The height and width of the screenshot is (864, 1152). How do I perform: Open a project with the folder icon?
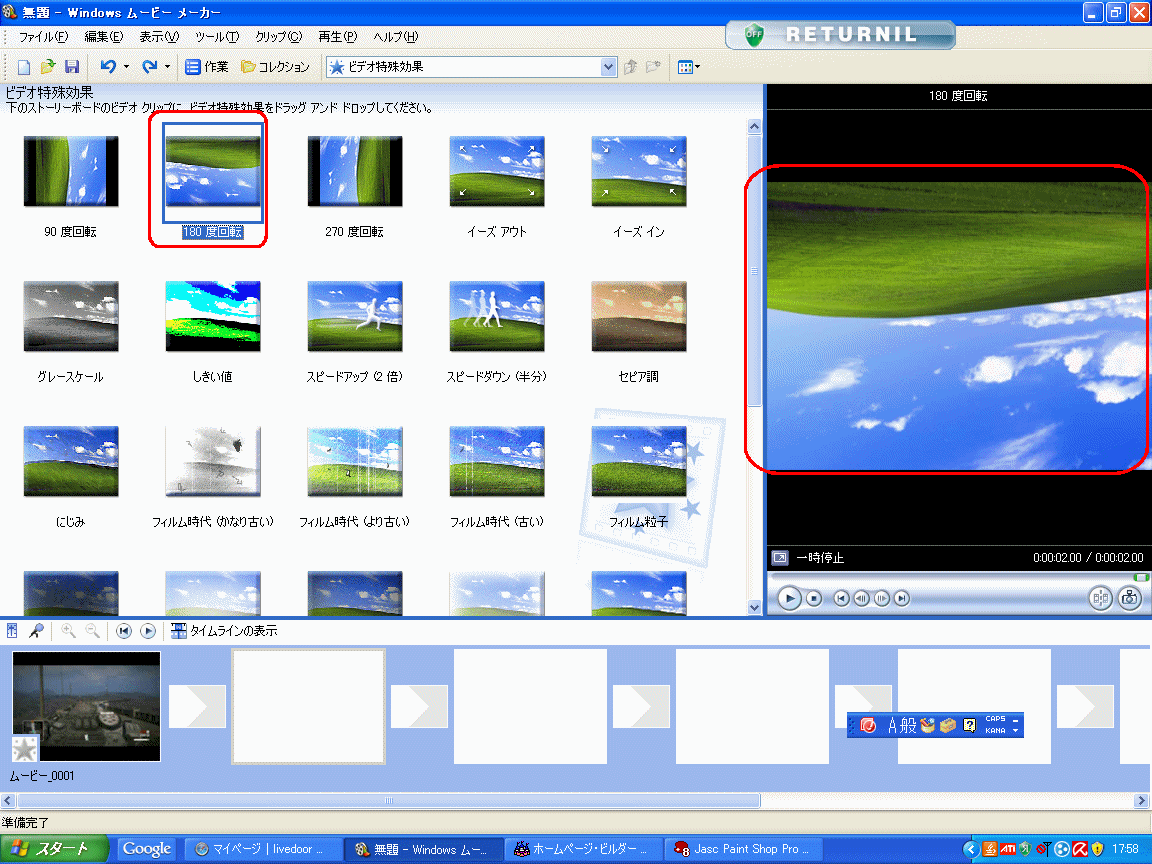click(x=48, y=67)
